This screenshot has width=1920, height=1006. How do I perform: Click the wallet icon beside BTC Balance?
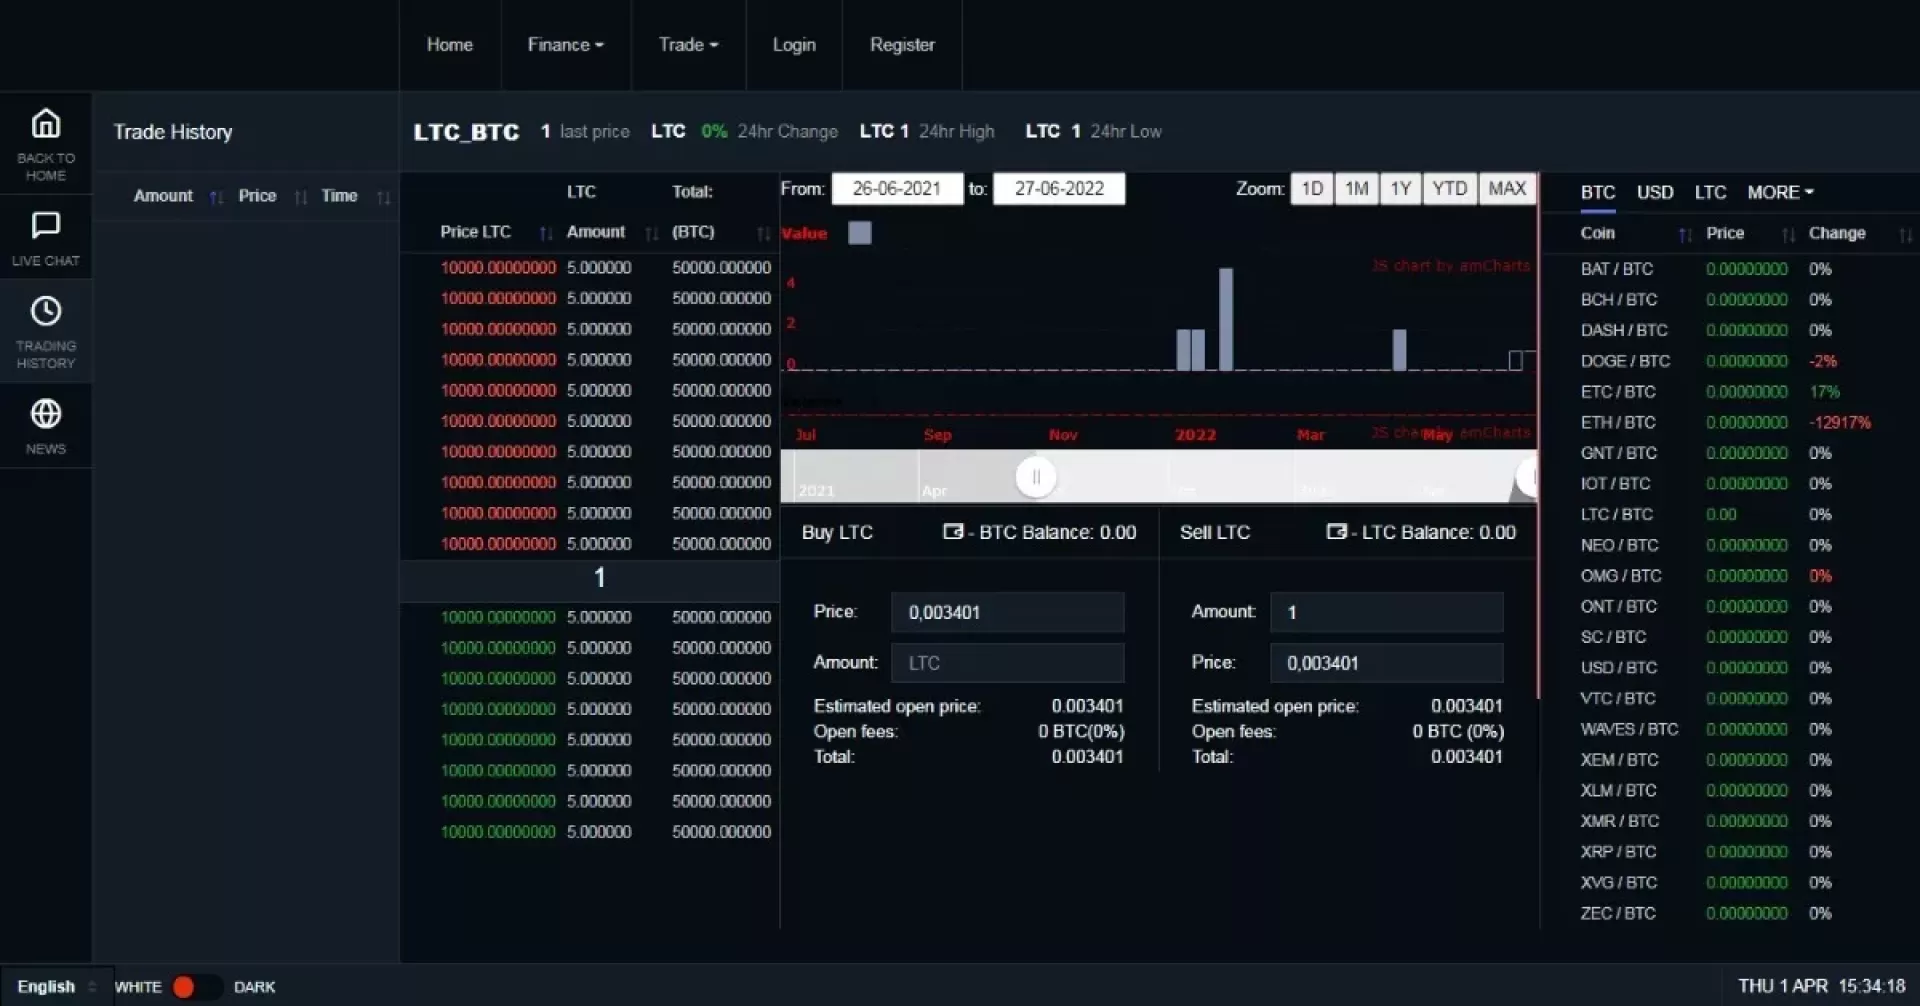[x=953, y=532]
